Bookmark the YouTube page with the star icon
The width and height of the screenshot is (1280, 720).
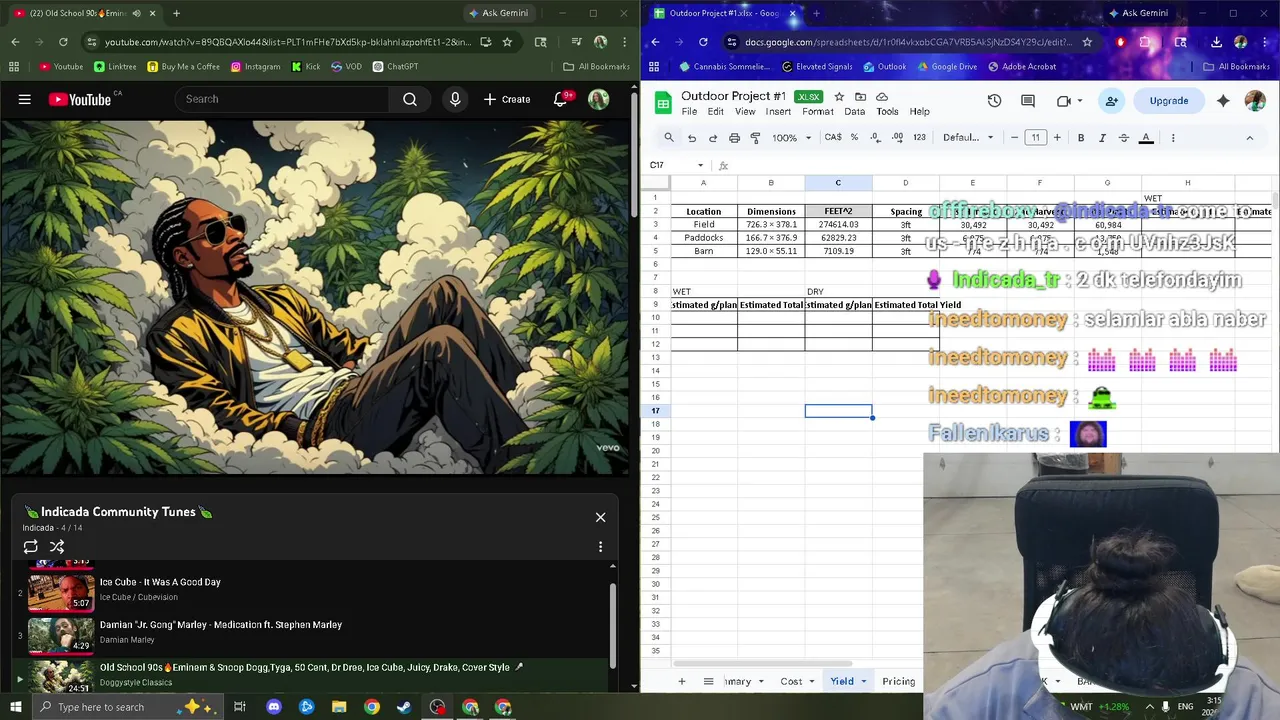tap(507, 42)
